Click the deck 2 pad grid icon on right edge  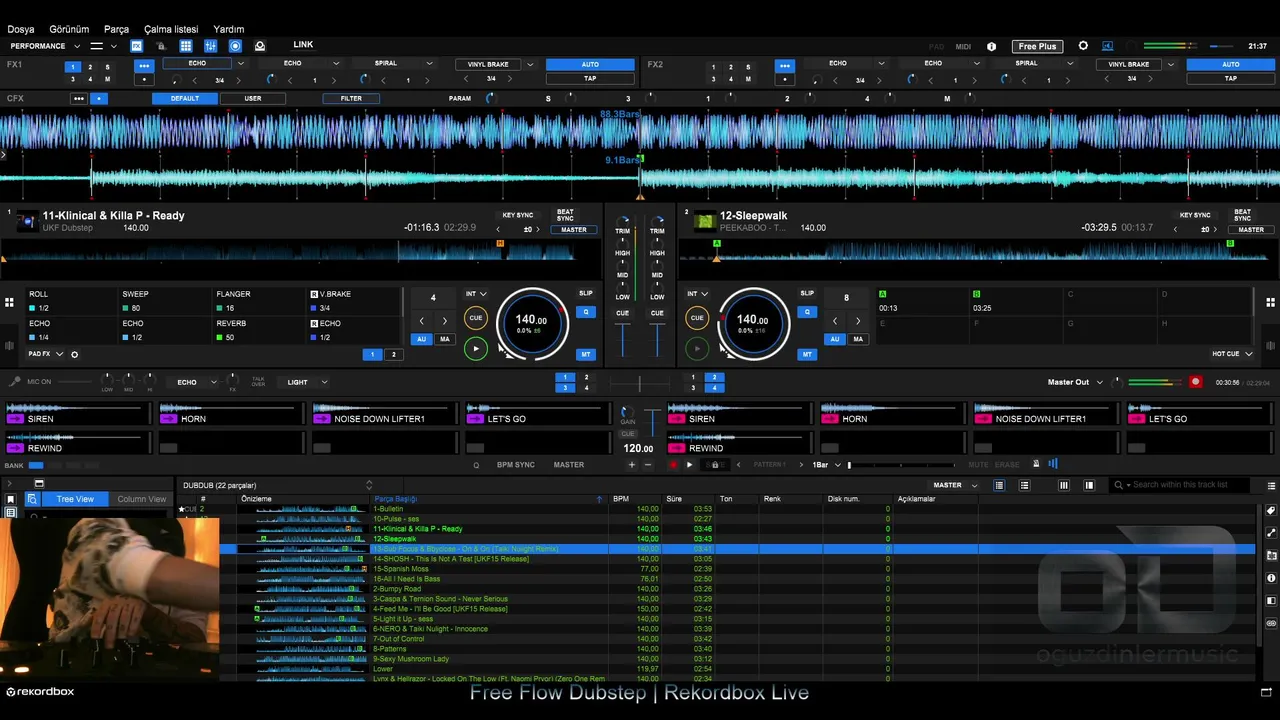1270,302
